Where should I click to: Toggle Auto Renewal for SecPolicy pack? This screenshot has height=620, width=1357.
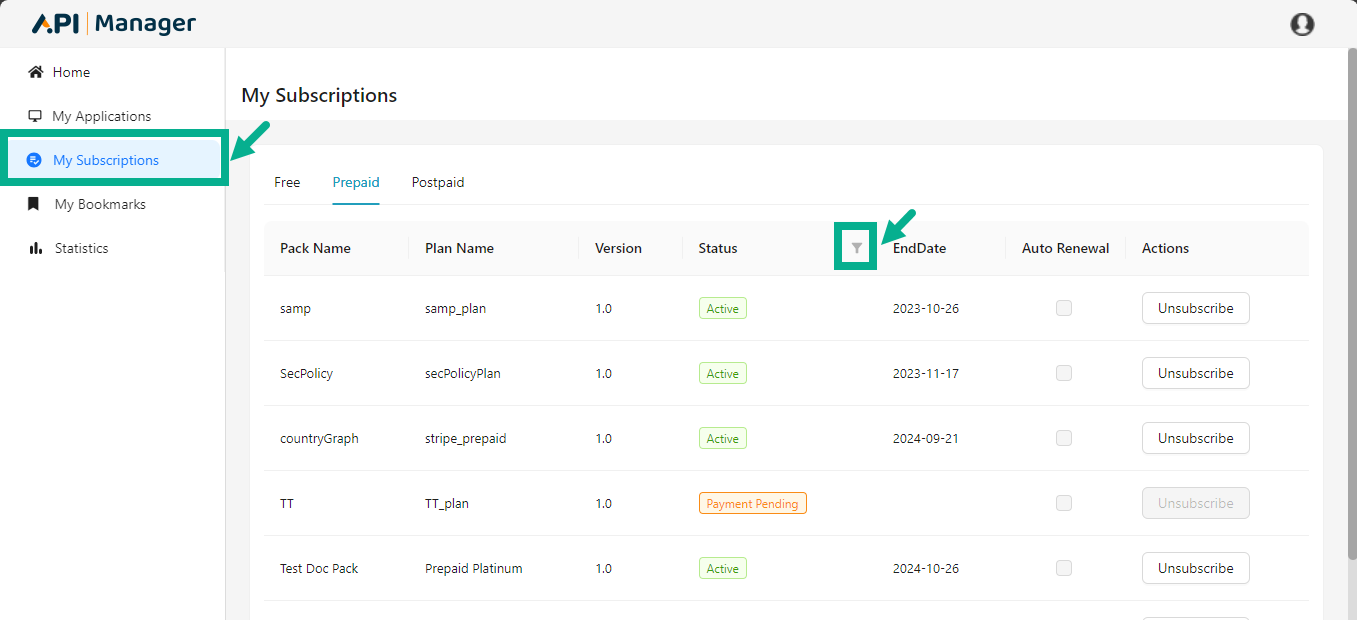1063,372
